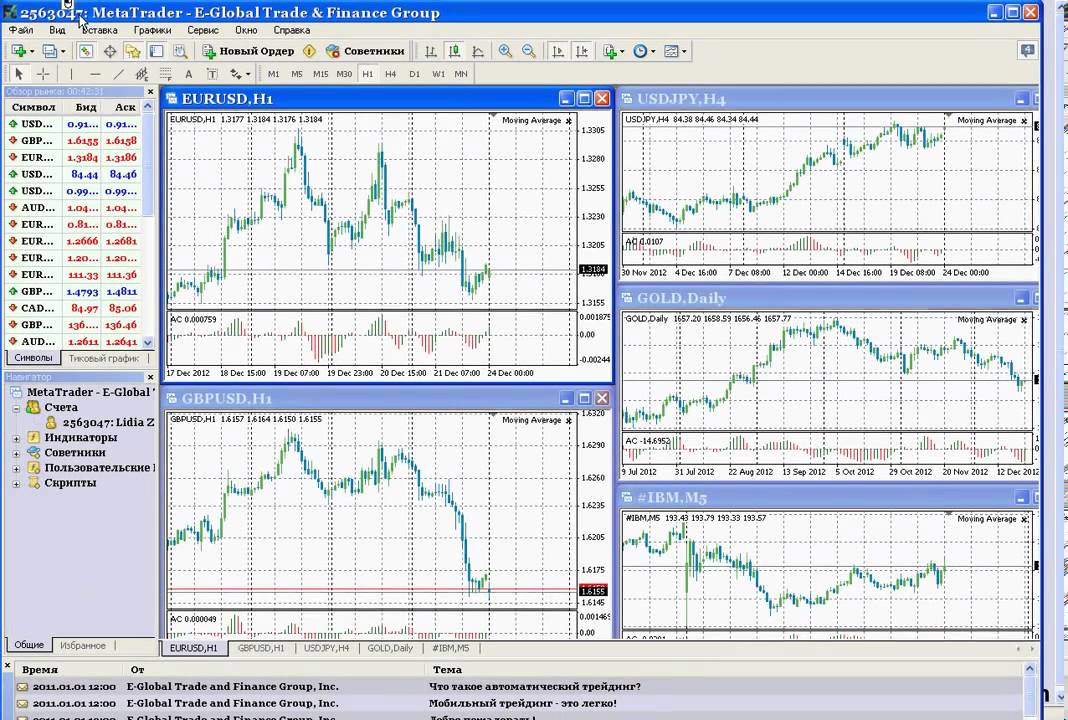This screenshot has width=1068, height=720.
Task: Switch timeframe to M1
Action: 274,74
